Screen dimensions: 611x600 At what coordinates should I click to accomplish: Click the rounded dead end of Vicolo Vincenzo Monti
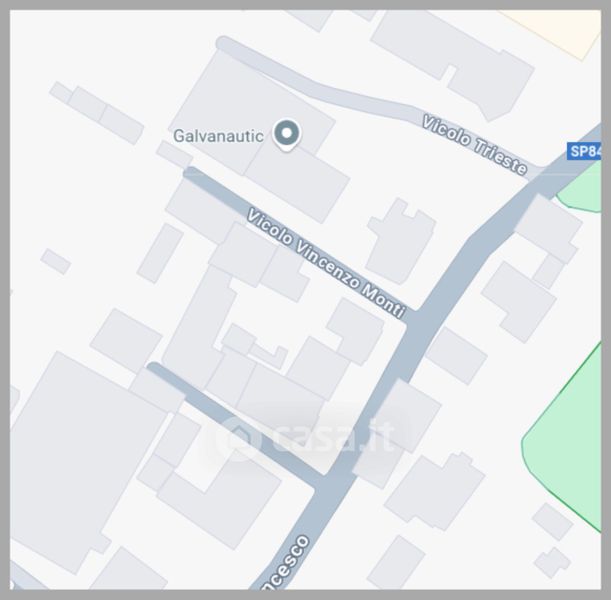click(192, 173)
